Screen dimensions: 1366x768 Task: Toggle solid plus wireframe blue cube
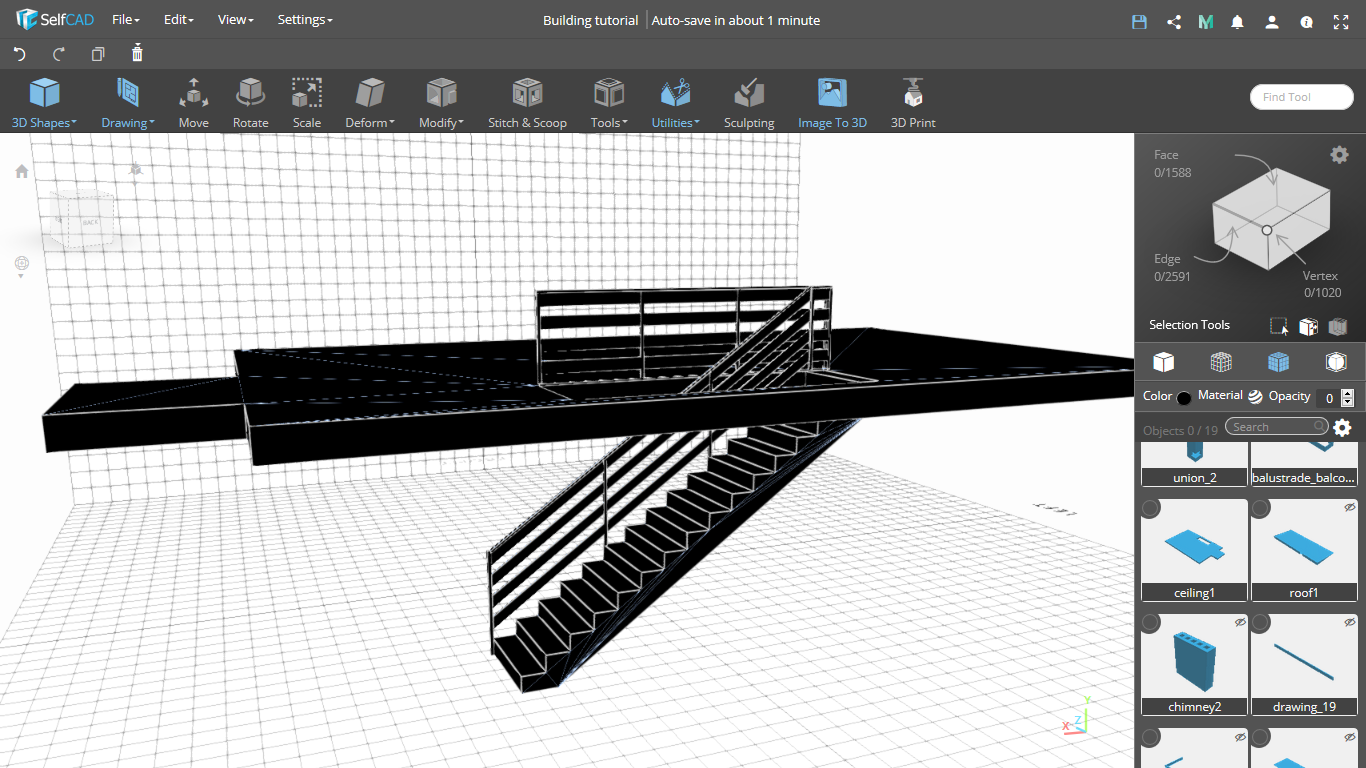click(x=1278, y=361)
